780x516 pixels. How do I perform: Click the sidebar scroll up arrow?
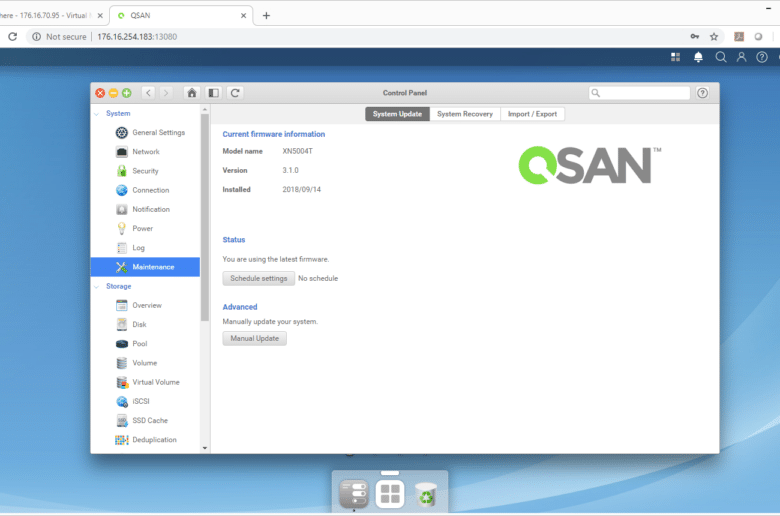coord(205,109)
